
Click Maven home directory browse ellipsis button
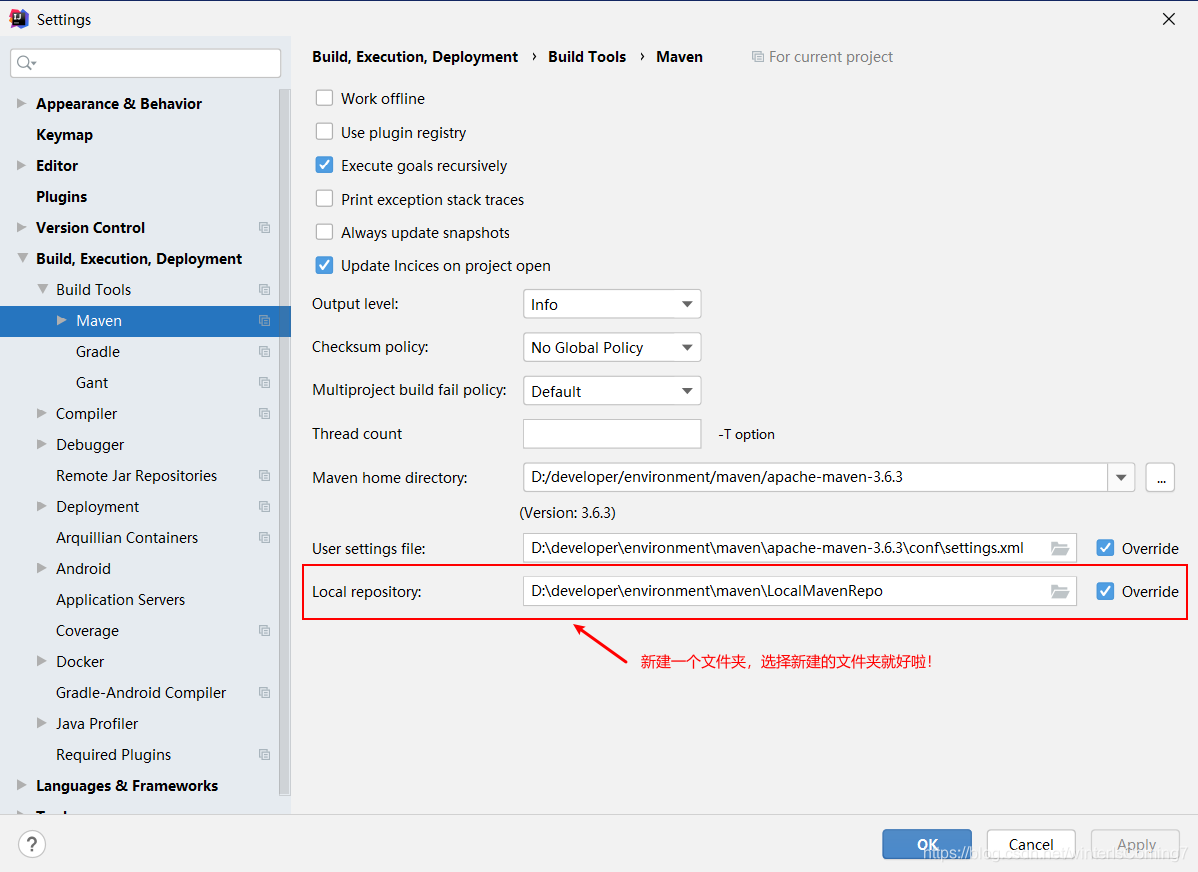1160,478
